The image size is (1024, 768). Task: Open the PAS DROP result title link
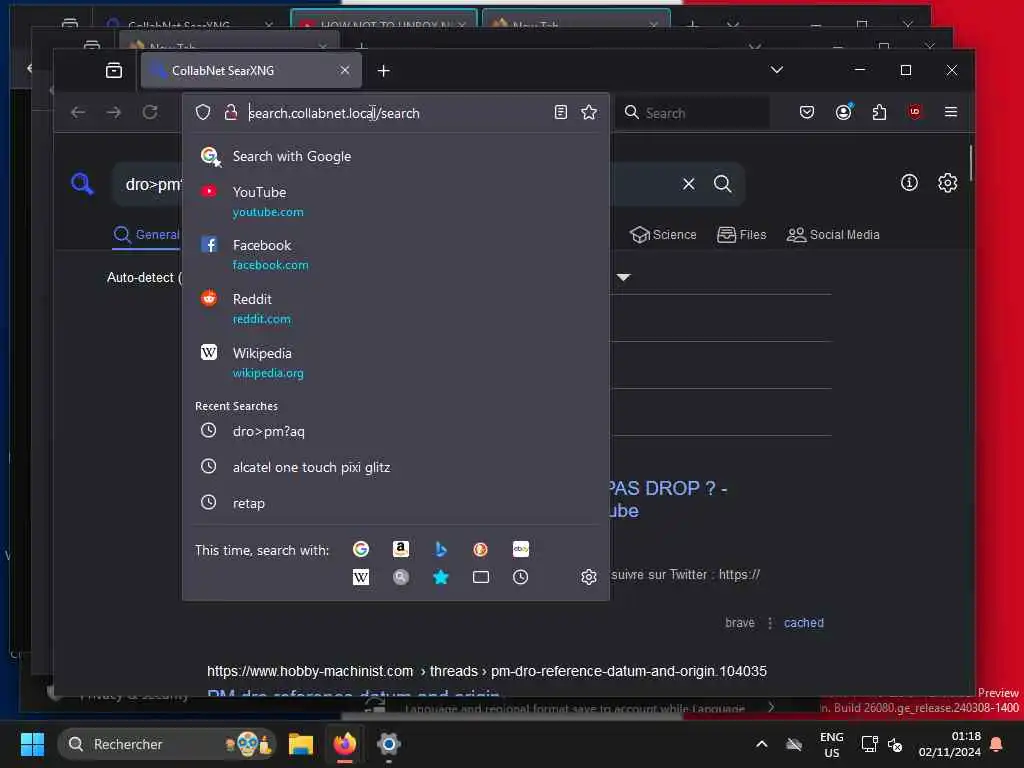tap(667, 500)
